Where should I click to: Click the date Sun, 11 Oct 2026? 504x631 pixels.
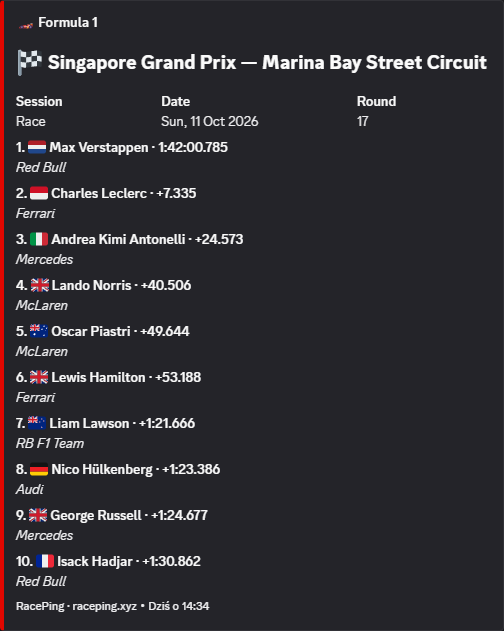point(210,122)
